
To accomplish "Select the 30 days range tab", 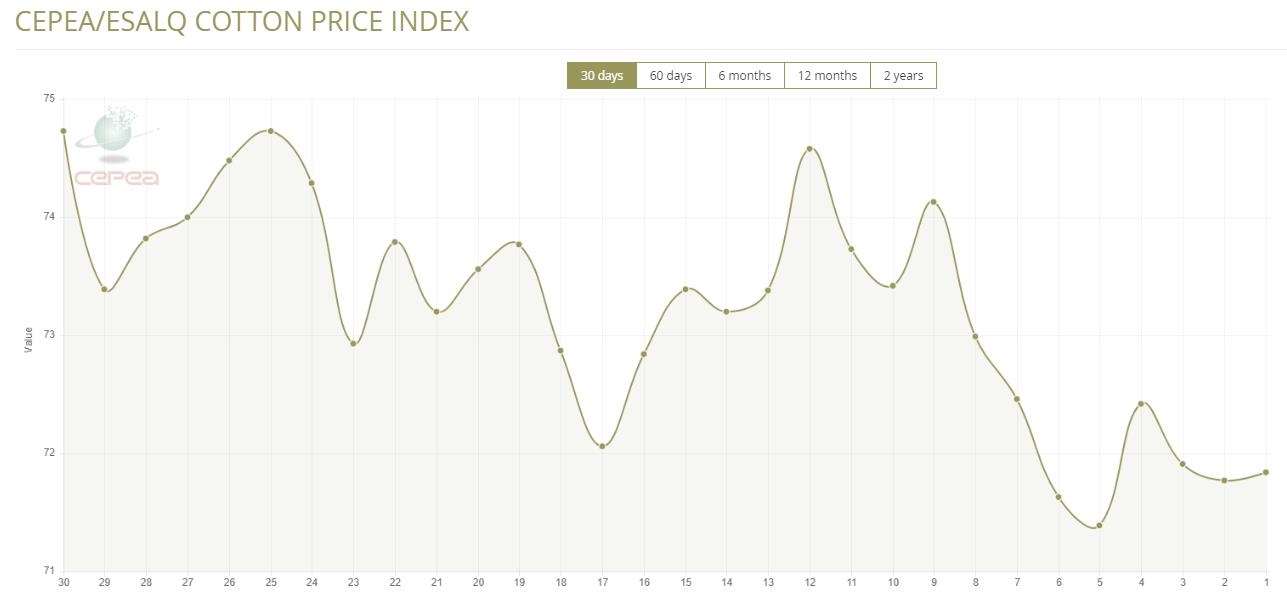I will pos(601,76).
